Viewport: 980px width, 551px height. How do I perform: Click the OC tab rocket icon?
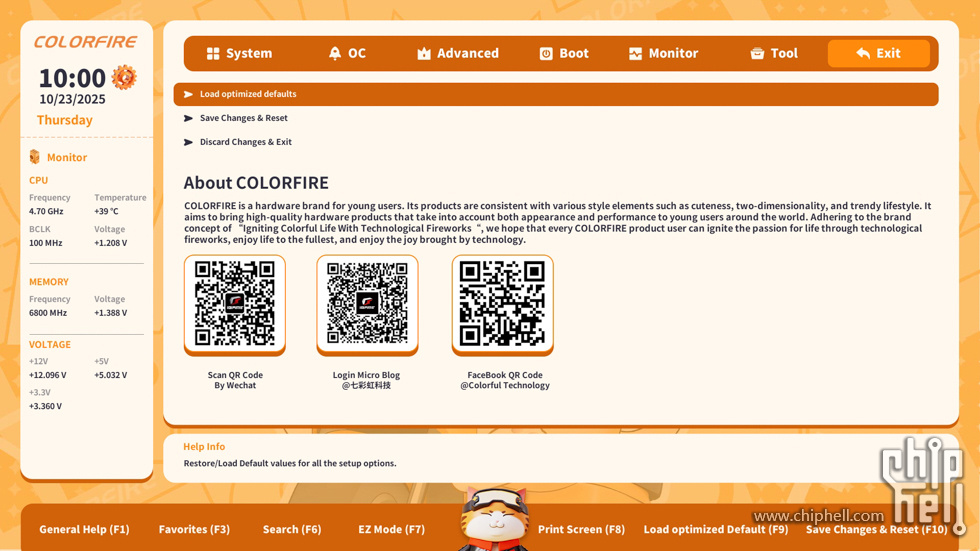335,54
